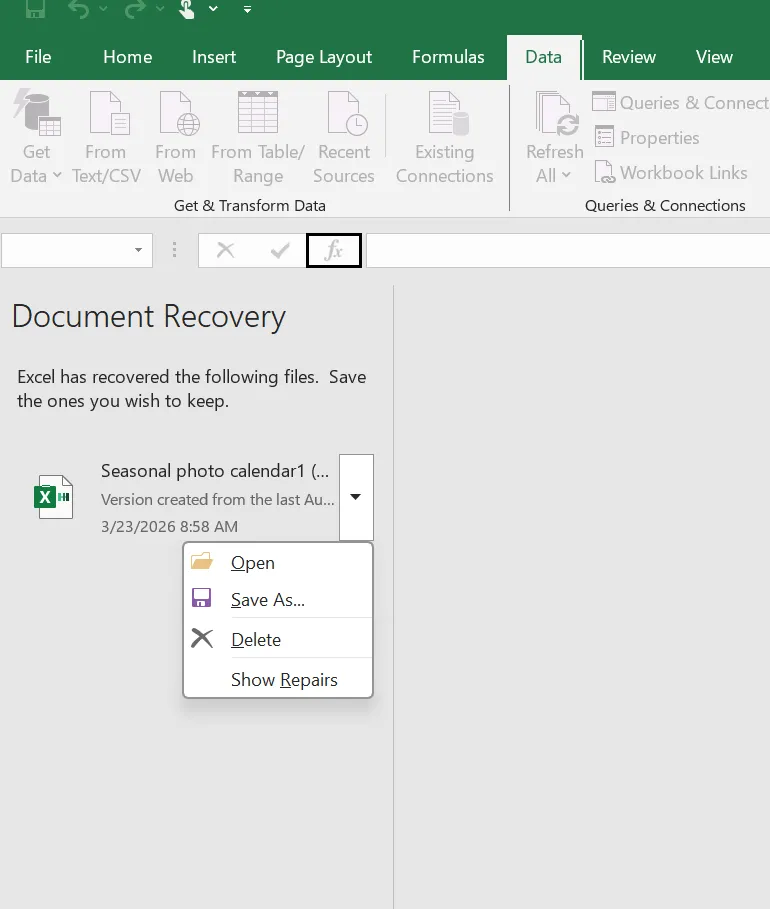Switch to the Review tab
The image size is (770, 909).
629,57
